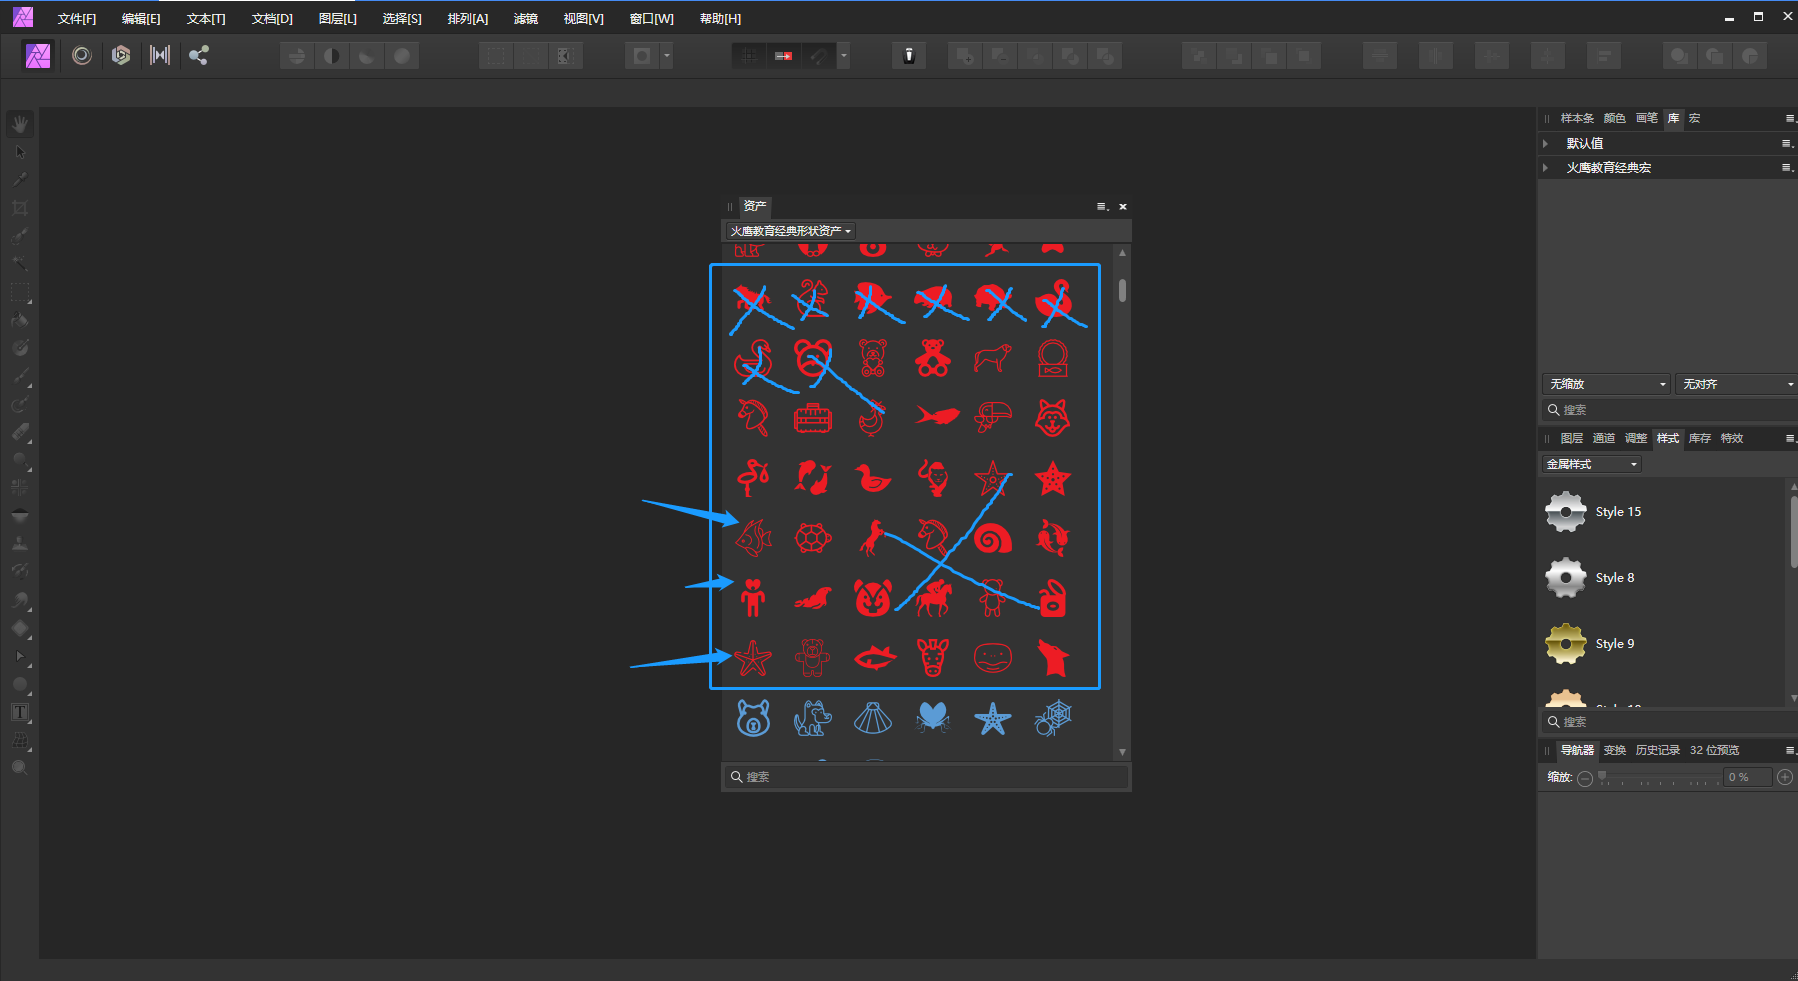1798x981 pixels.
Task: Select the Color Picker tool
Action: [20, 179]
